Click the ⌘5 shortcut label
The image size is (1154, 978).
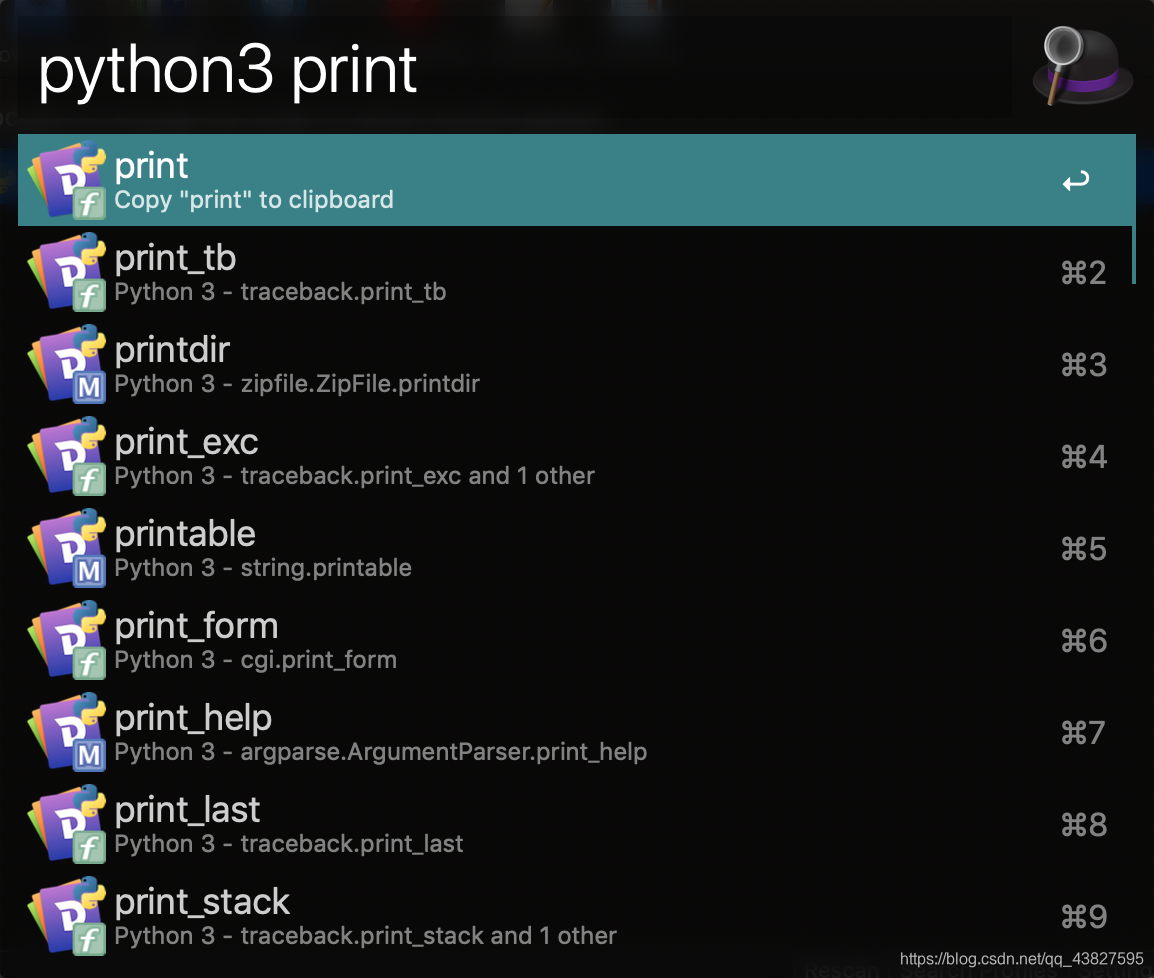1083,549
